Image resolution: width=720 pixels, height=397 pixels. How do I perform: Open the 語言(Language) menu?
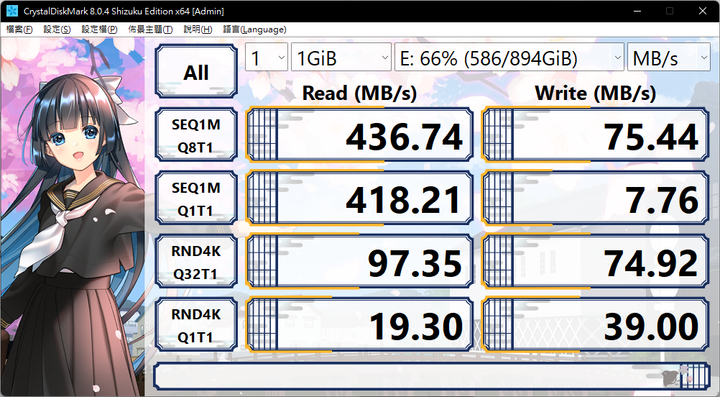click(x=254, y=29)
